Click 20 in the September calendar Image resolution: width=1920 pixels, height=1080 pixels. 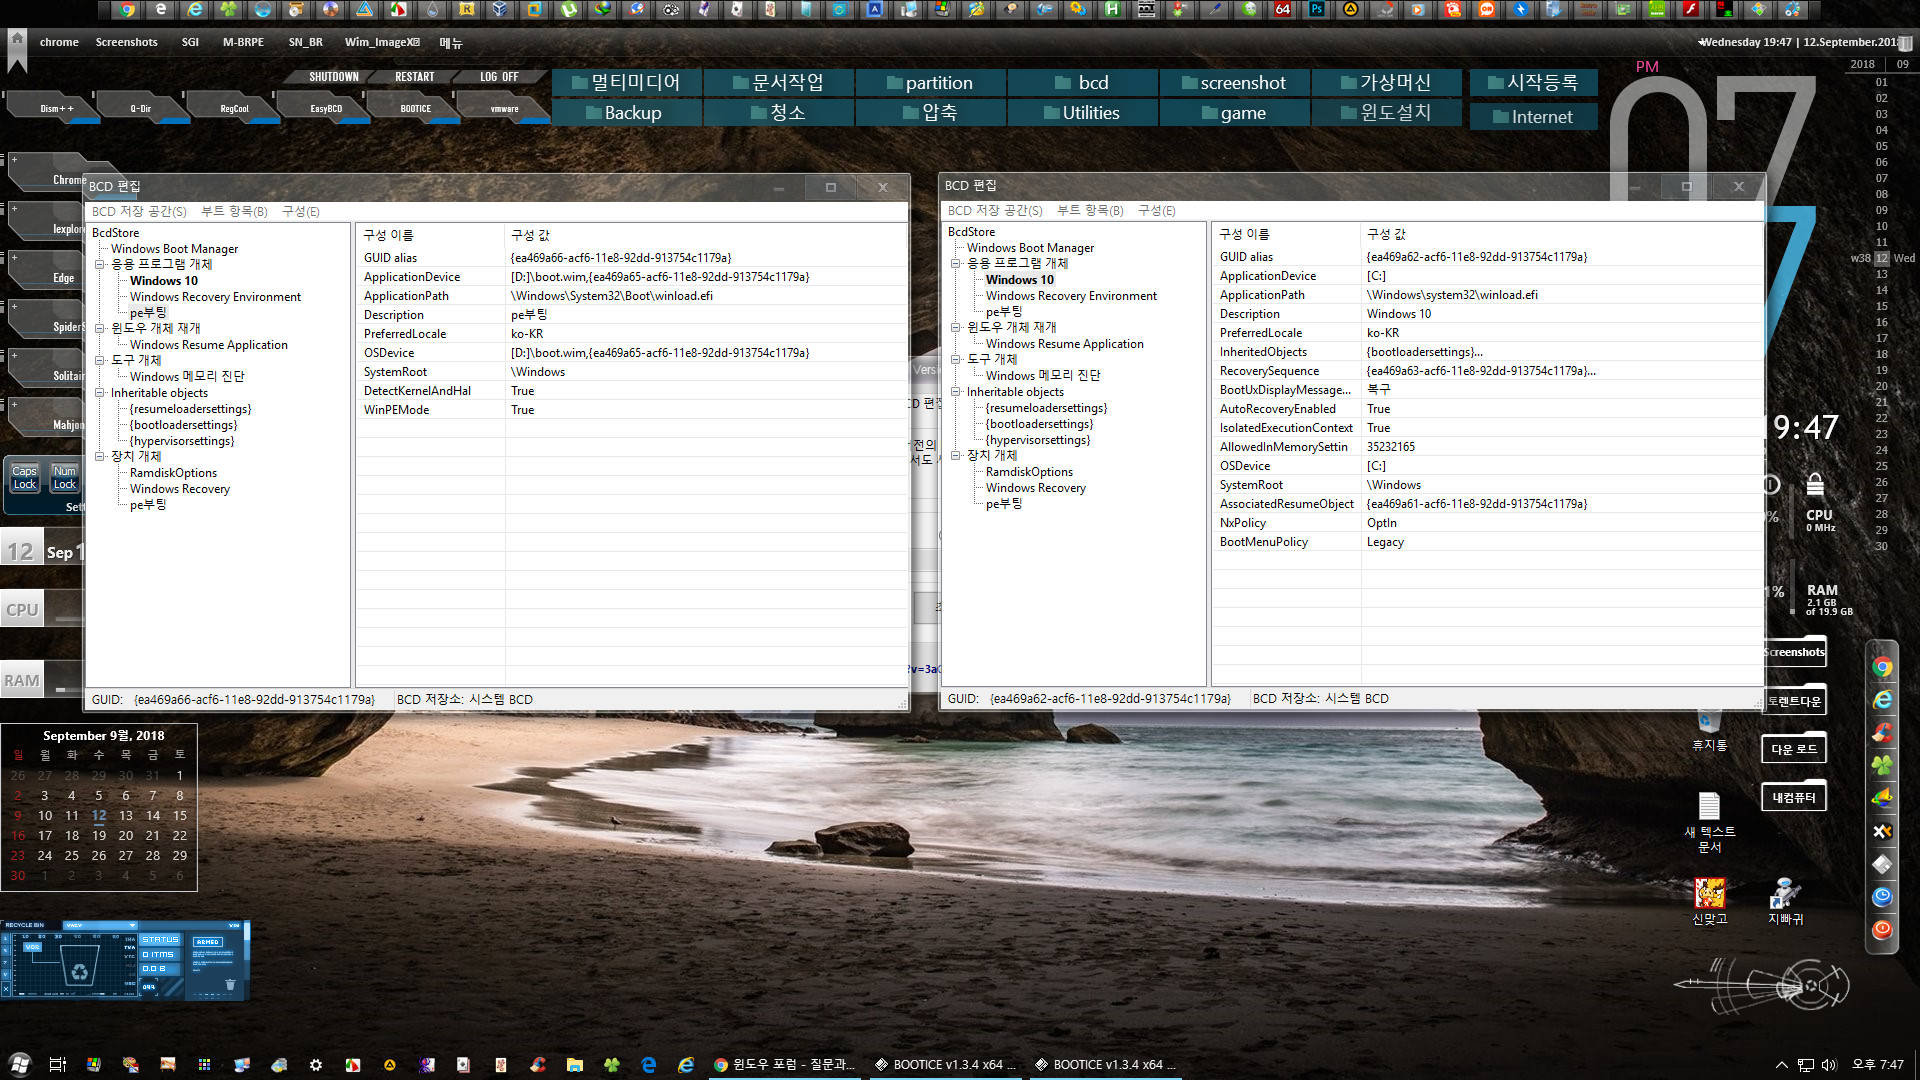125,836
